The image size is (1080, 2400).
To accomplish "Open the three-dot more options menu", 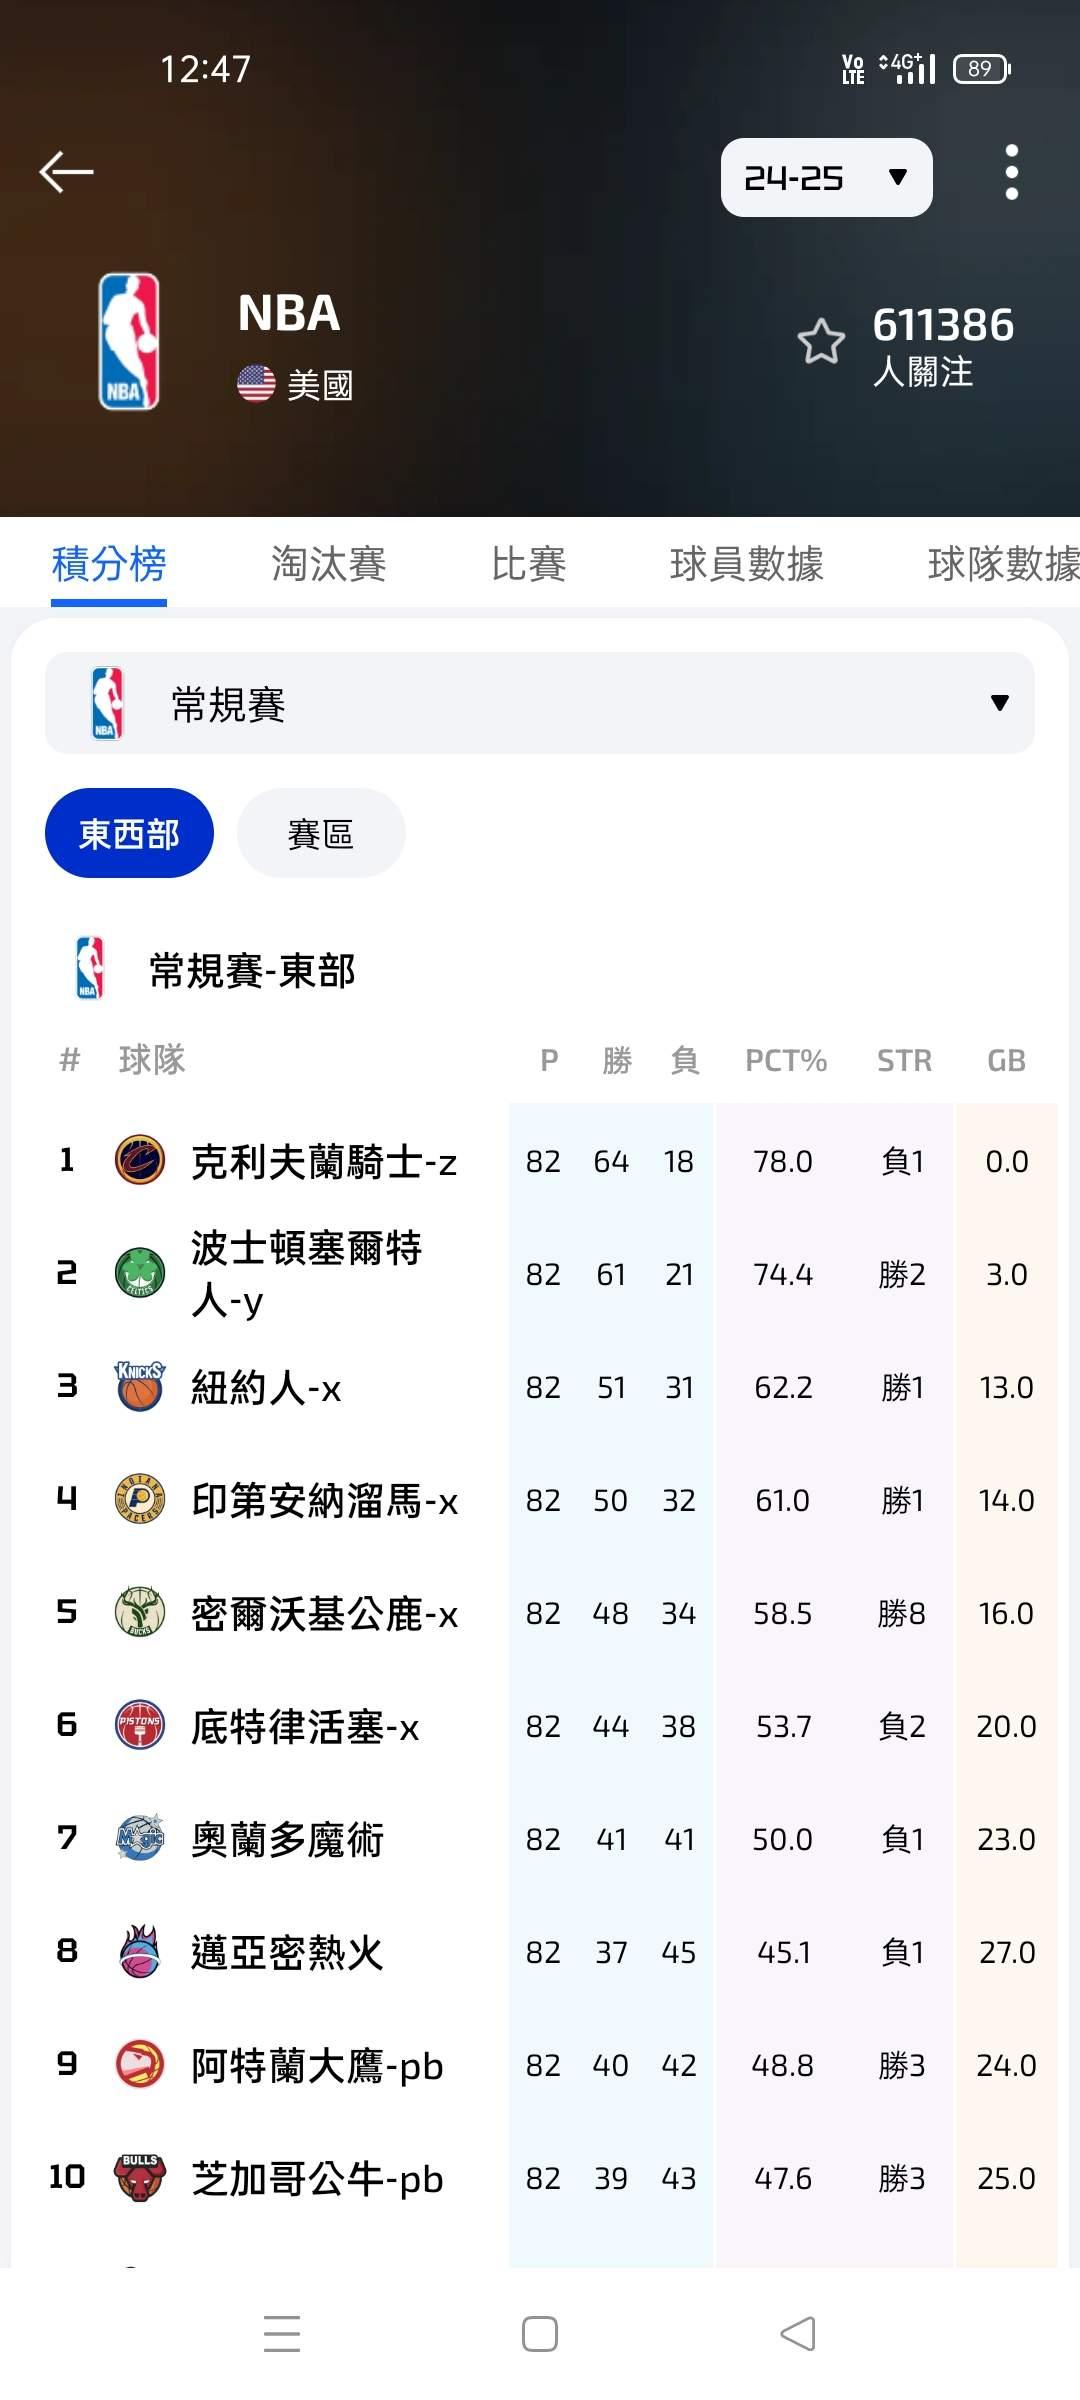I will tap(1011, 172).
